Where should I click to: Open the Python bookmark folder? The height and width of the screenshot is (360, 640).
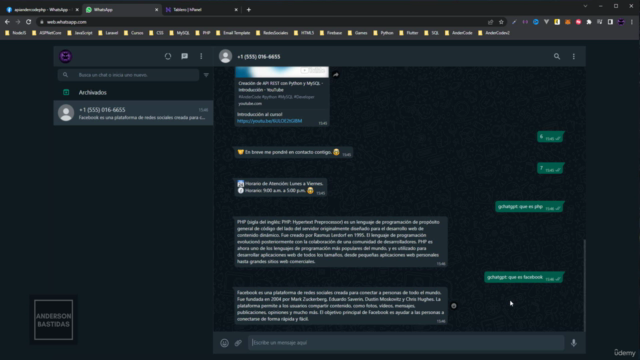(x=383, y=33)
